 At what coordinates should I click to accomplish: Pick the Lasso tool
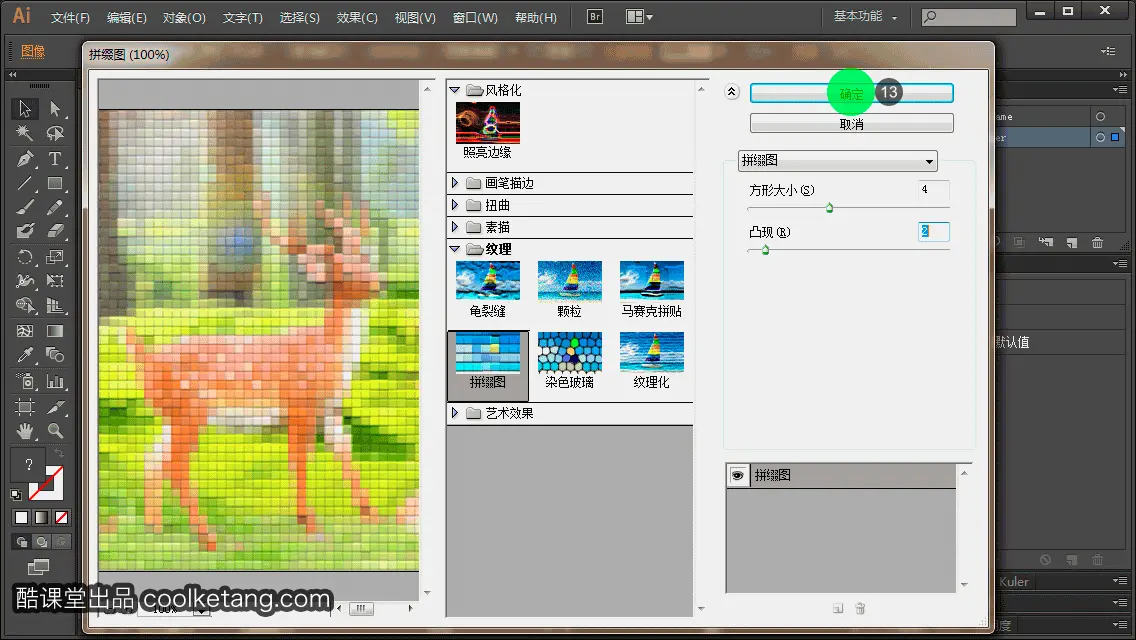click(55, 133)
